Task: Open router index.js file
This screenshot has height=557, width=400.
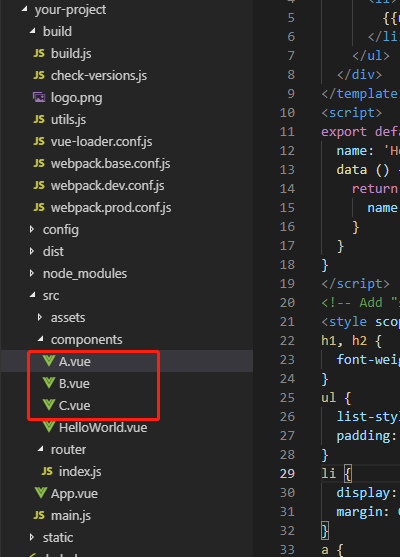Action: point(80,472)
